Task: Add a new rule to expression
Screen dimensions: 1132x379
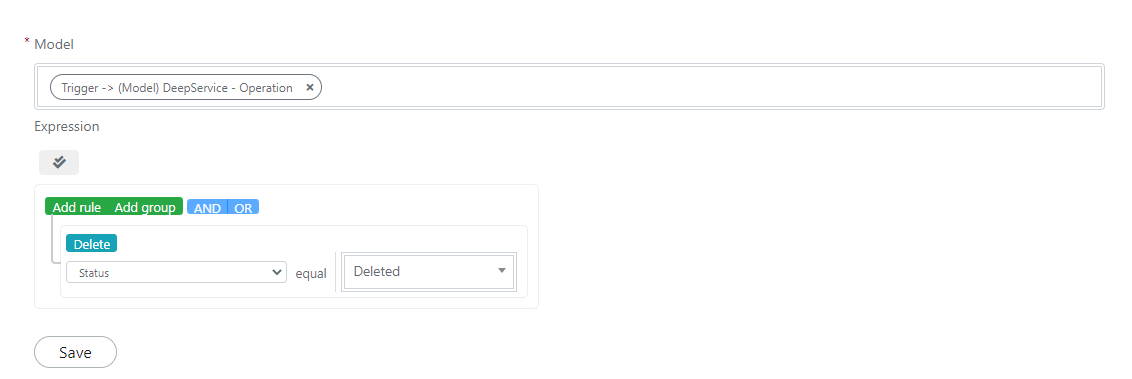Action: coord(77,207)
